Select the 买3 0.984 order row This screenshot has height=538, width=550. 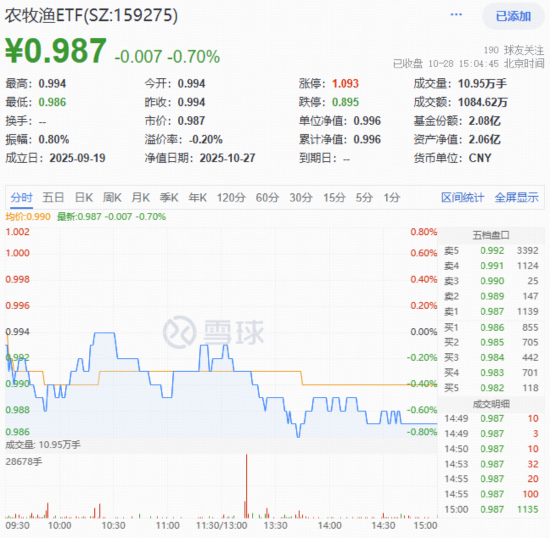(491, 358)
